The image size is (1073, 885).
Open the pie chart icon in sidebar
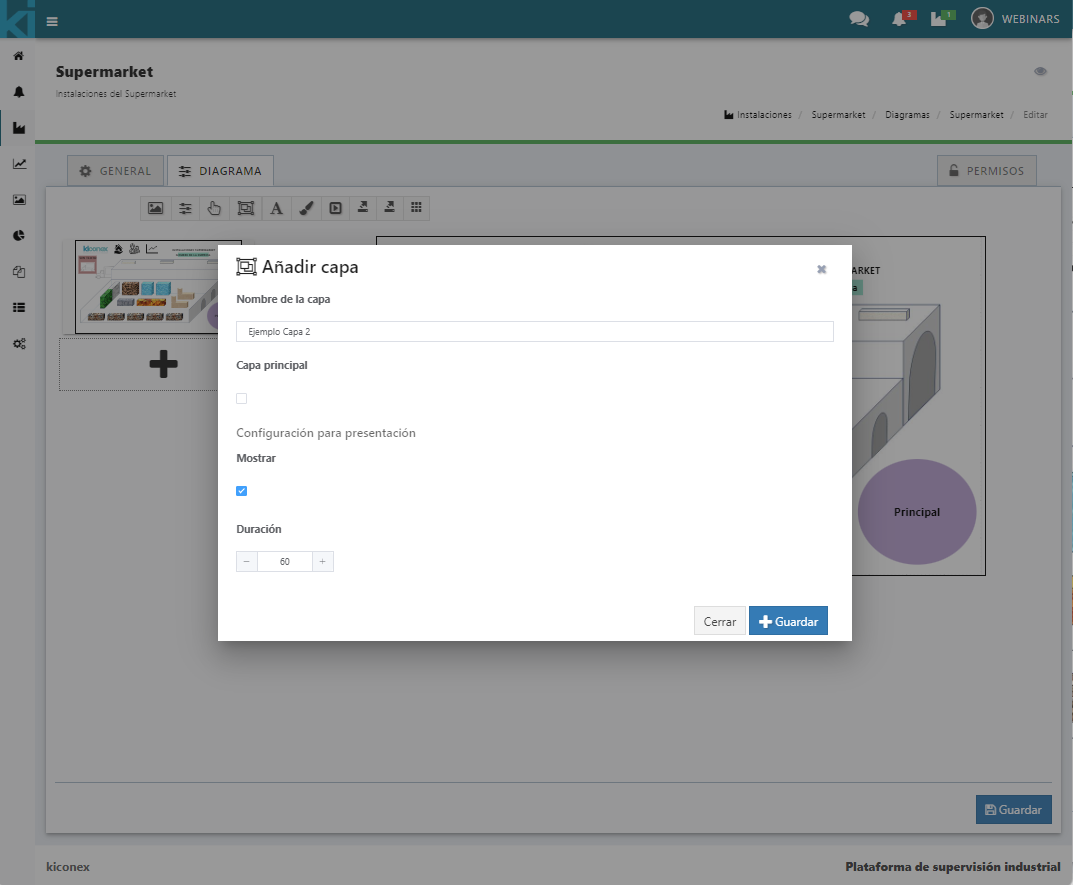pyautogui.click(x=18, y=236)
